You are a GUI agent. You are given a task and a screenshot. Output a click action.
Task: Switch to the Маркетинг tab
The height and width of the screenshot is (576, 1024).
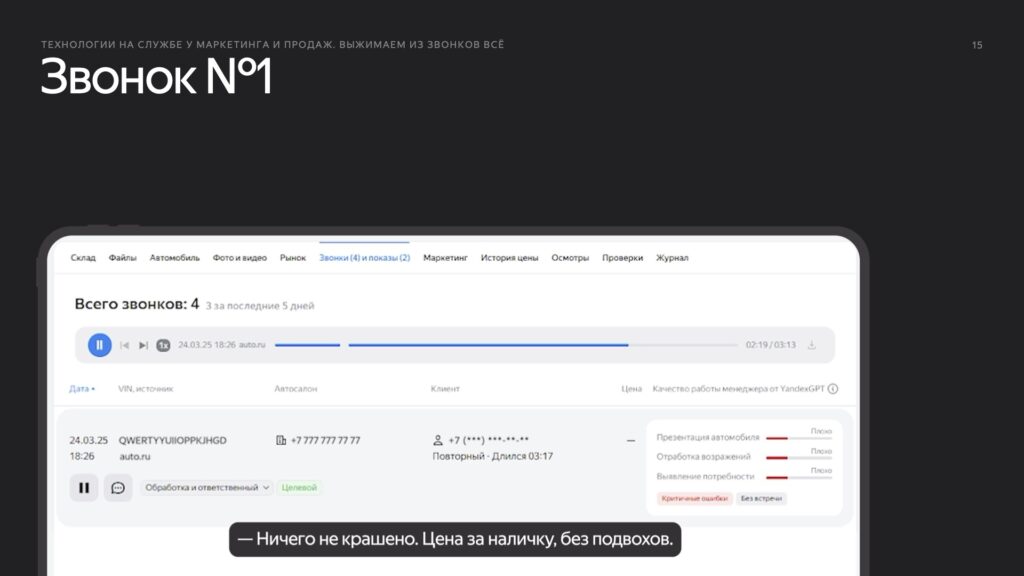pyautogui.click(x=445, y=258)
